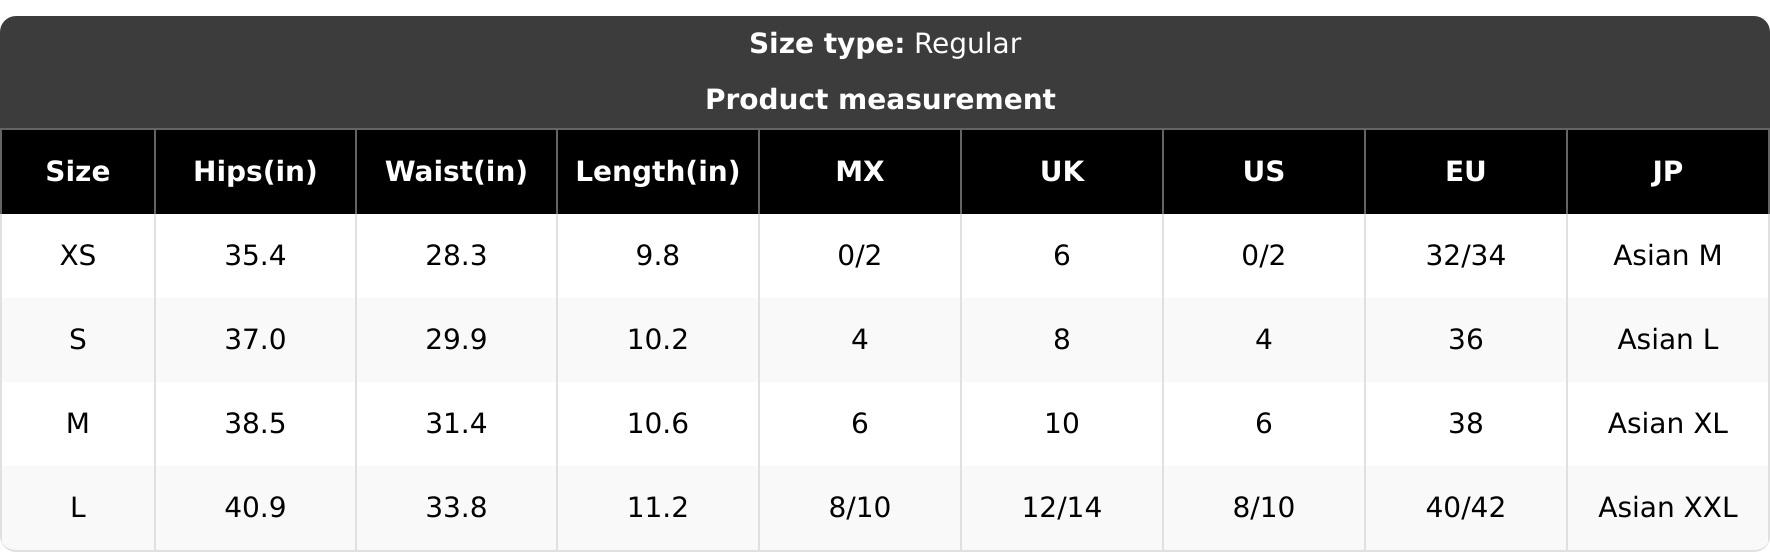Viewport: 1770px width, 552px height.
Task: Click the 12/14 UK cell
Action: pos(1062,508)
